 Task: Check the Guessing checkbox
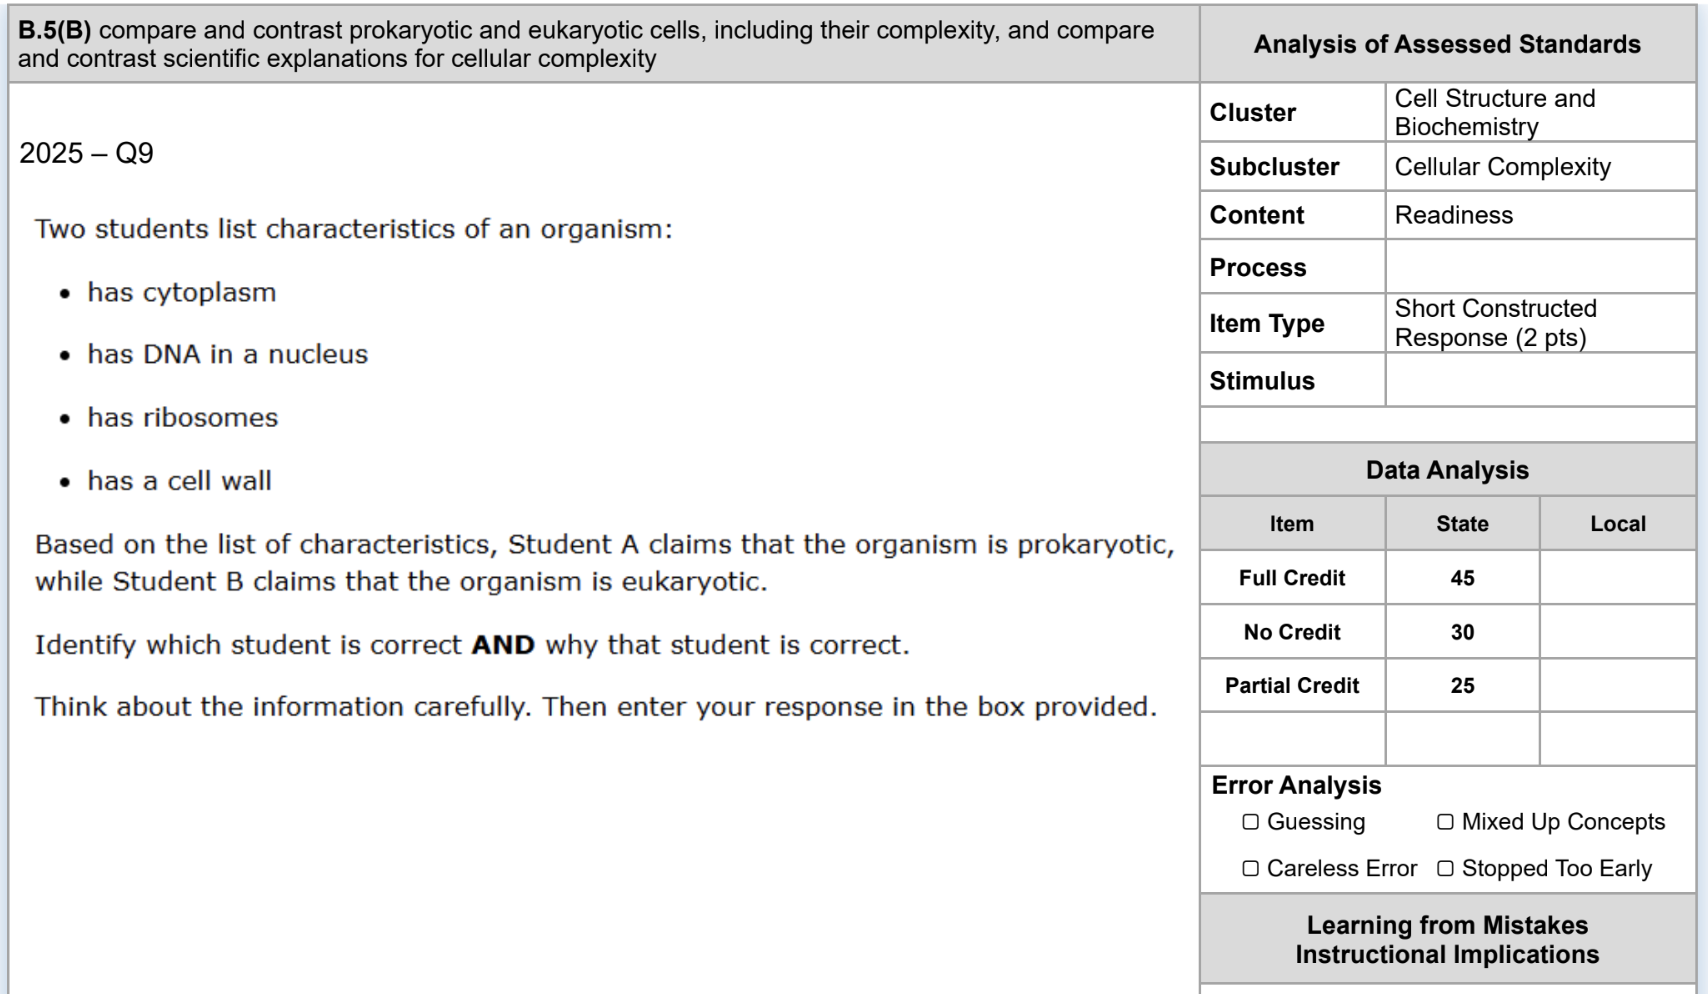(1250, 822)
